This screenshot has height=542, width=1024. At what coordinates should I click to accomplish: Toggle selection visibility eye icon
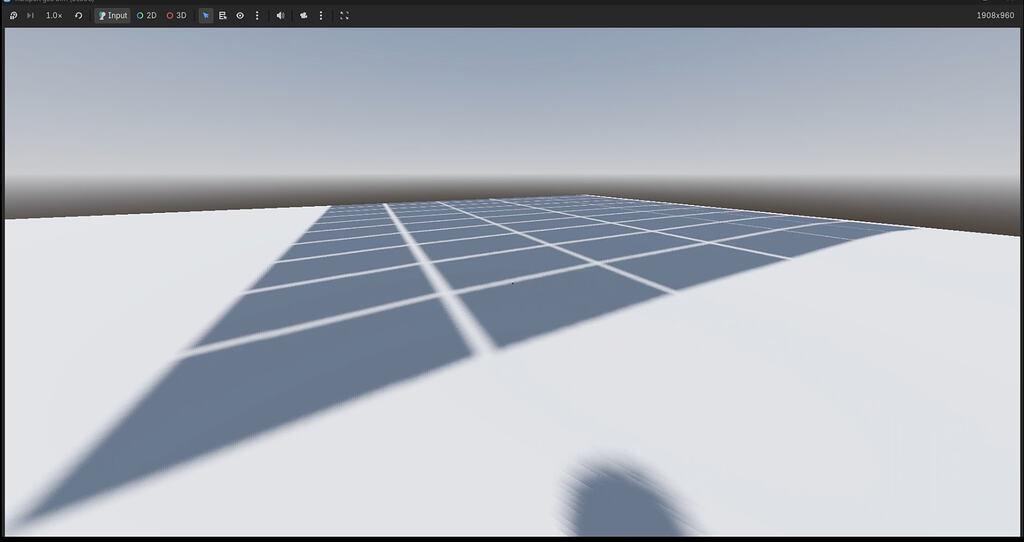240,16
